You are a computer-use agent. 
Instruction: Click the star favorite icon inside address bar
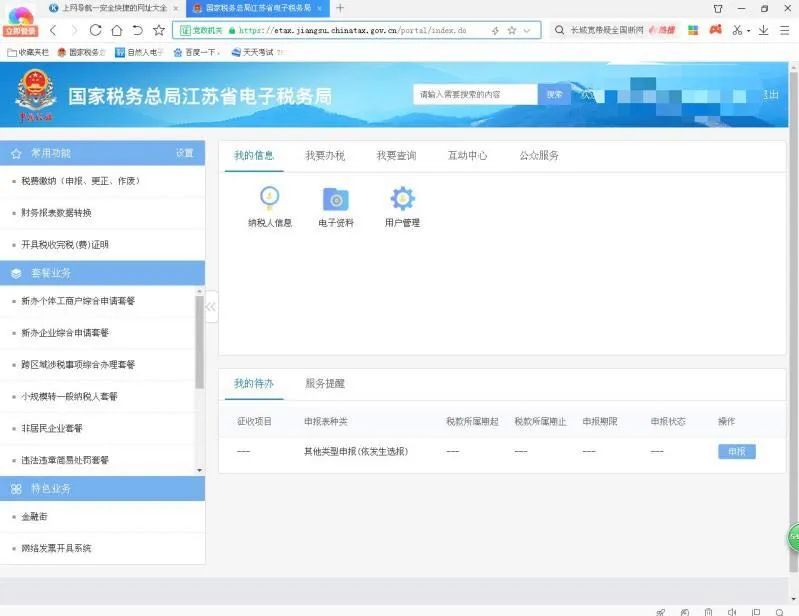click(512, 31)
